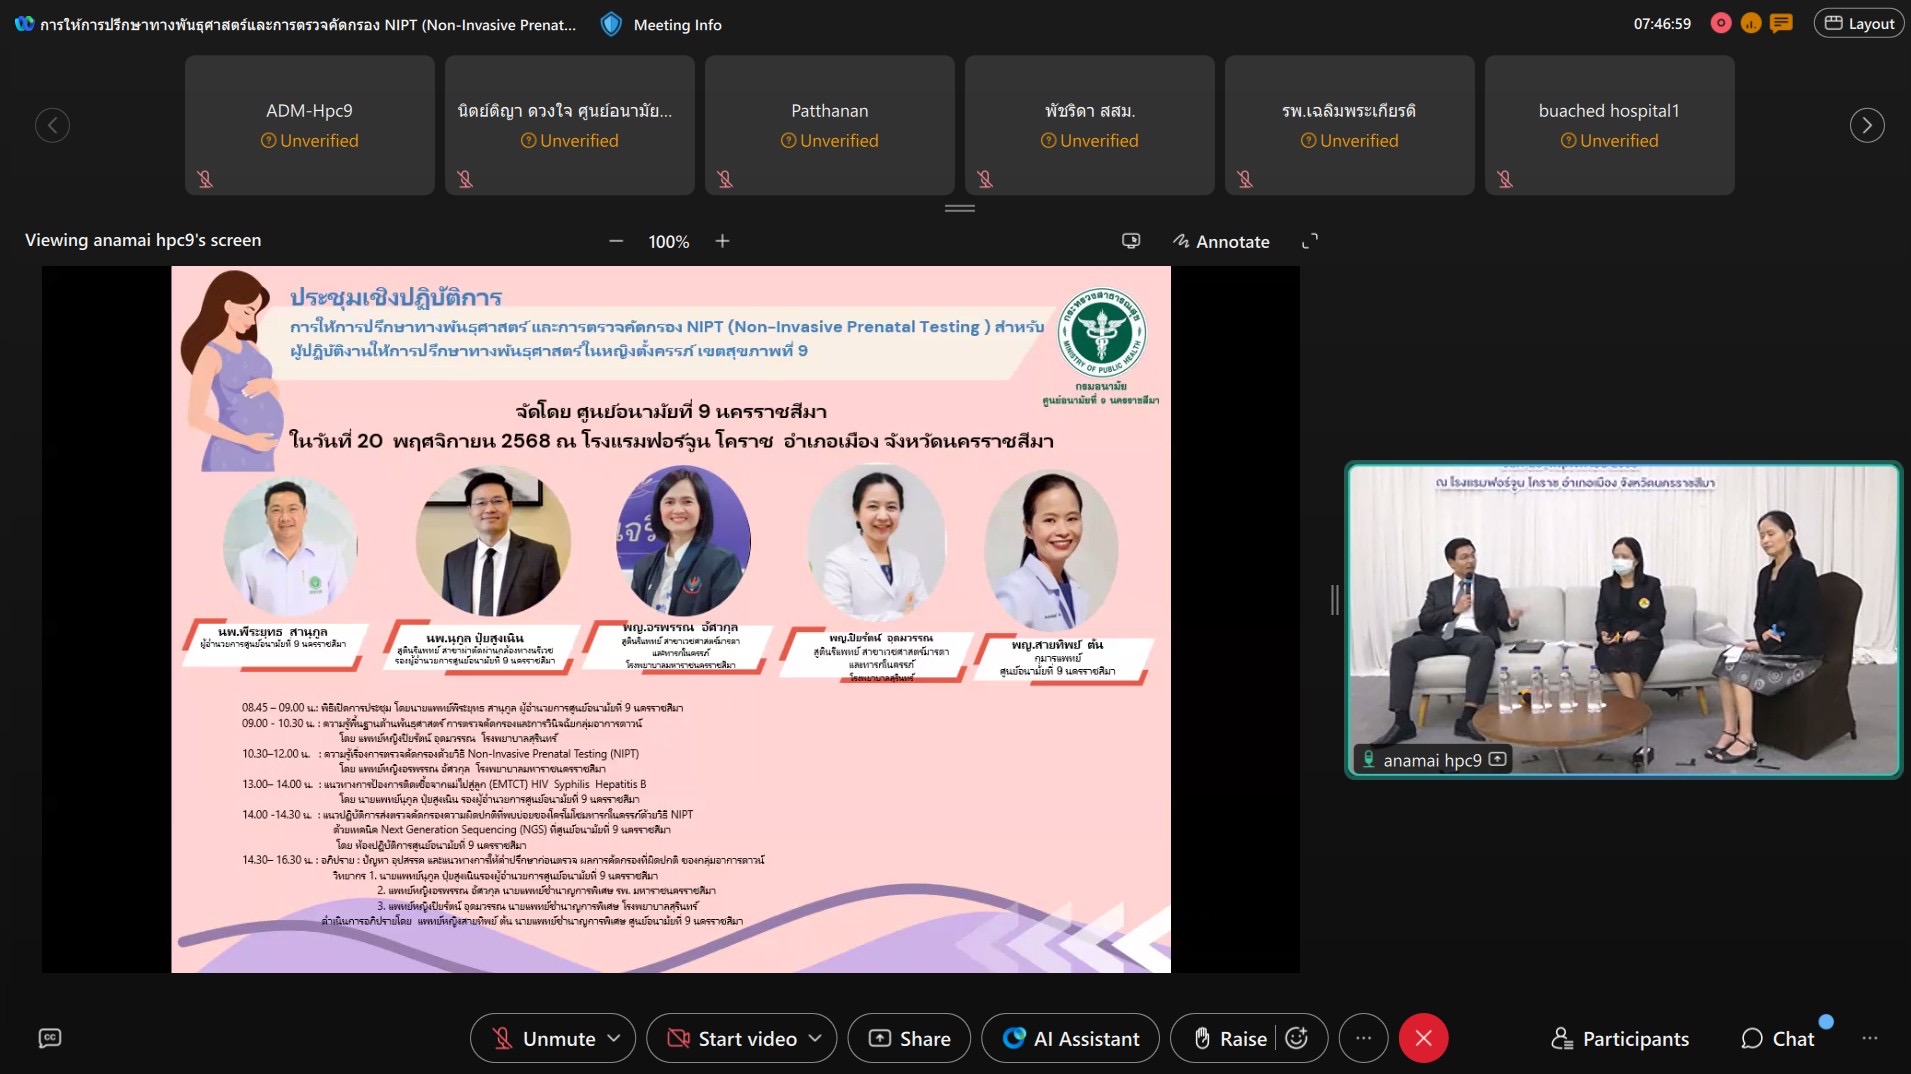Expand the Unmute audio options arrow
Screen dimensions: 1911x1074
tap(614, 1038)
